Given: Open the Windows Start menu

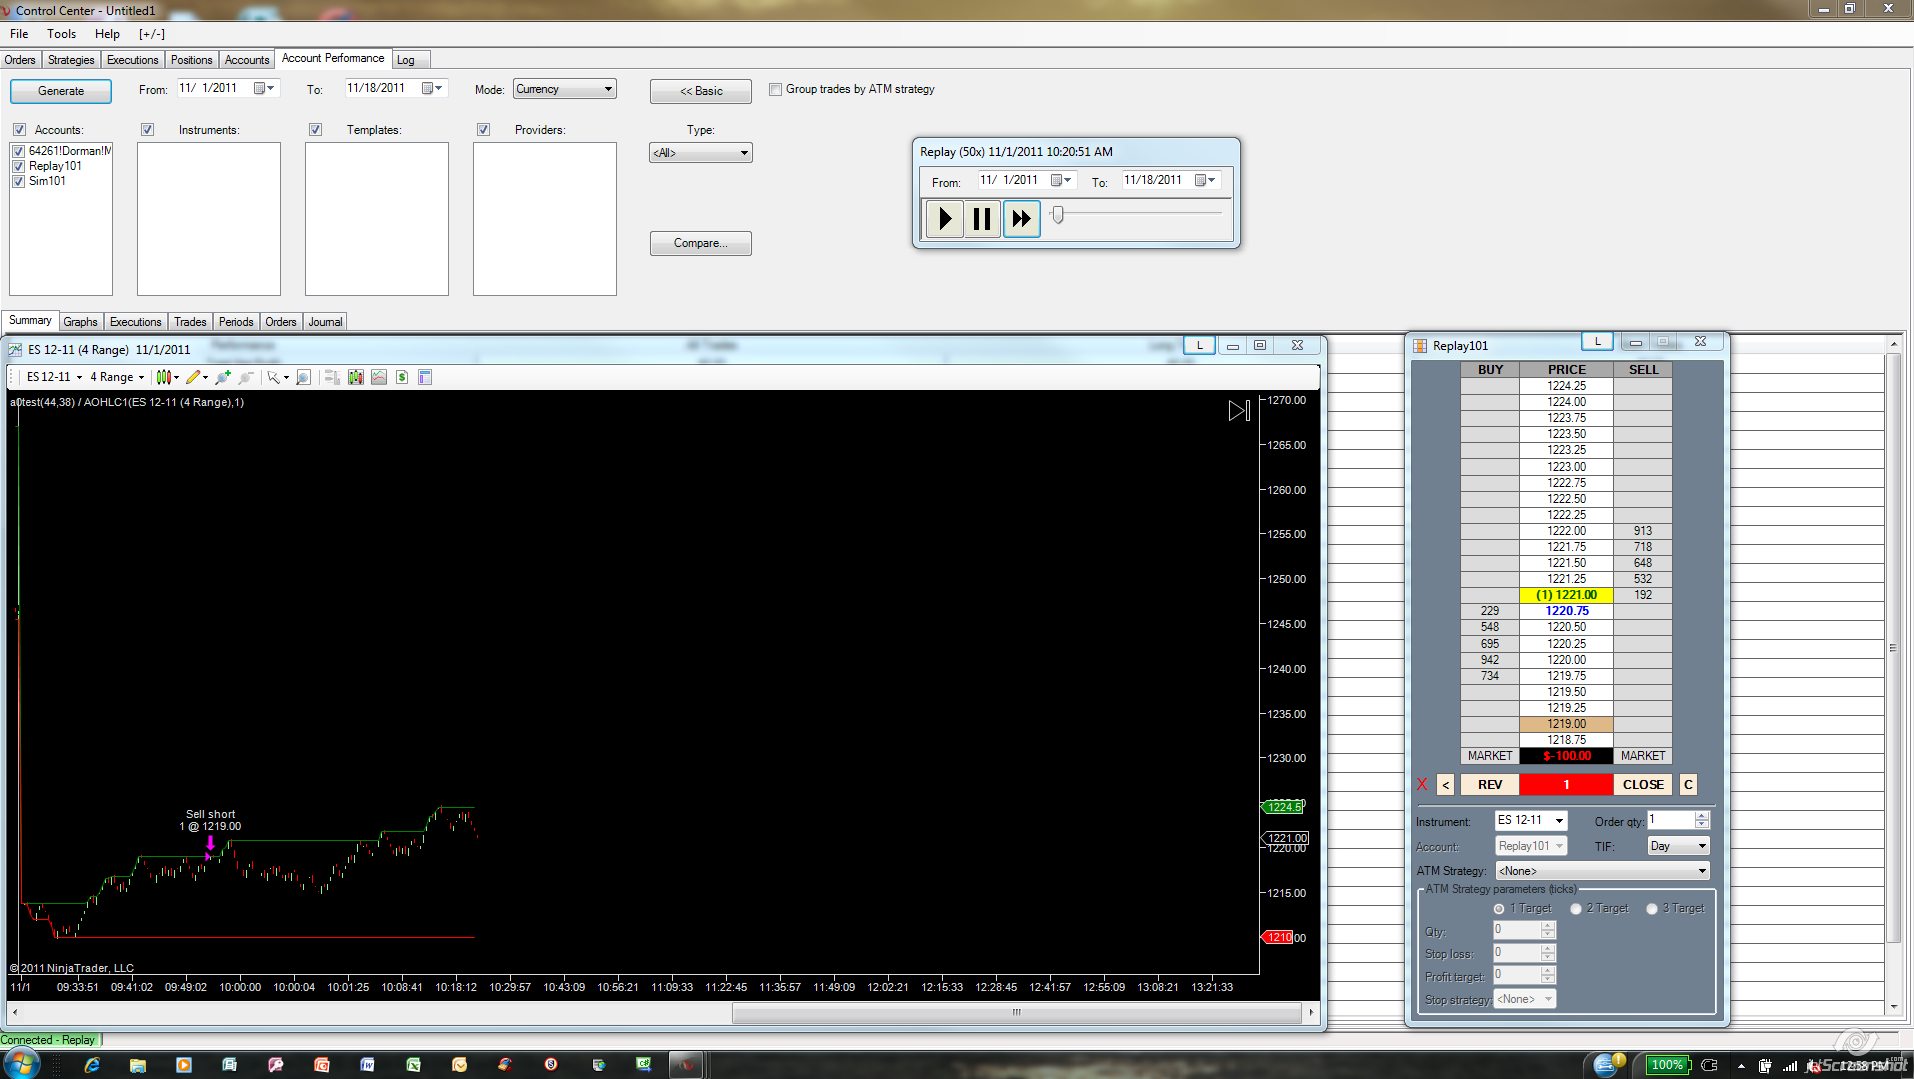Looking at the screenshot, I should pos(21,1063).
